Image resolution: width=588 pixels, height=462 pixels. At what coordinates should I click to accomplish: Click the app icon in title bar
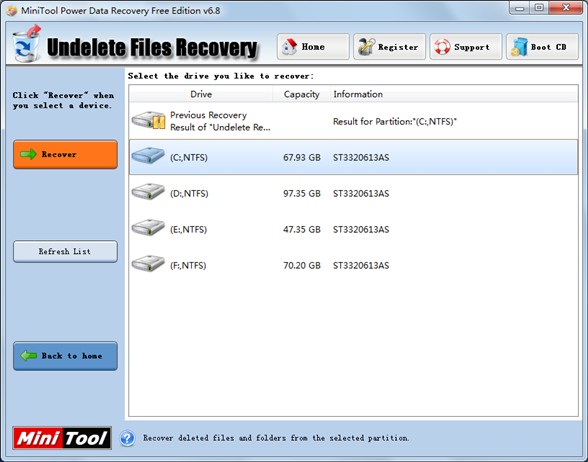[12, 10]
